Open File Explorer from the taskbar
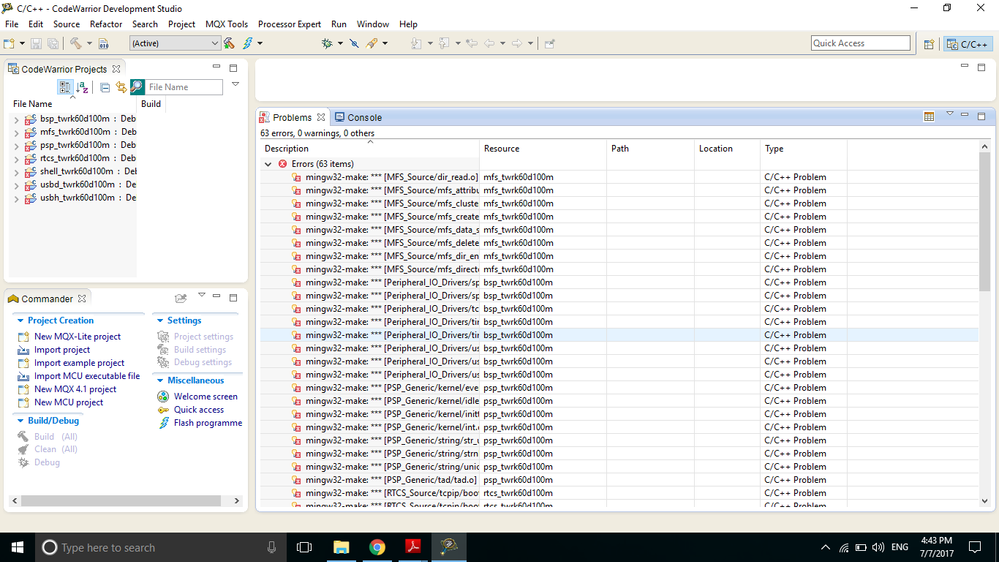999x562 pixels. coord(341,547)
